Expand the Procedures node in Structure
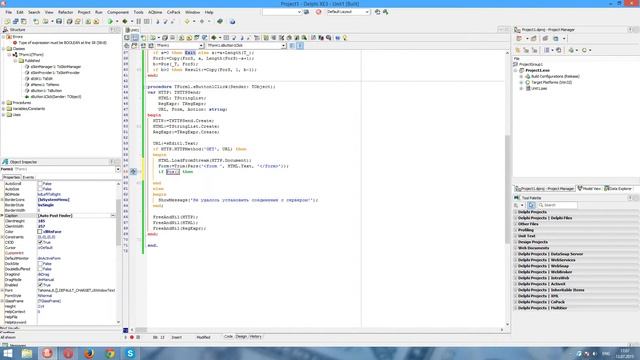This screenshot has height=360, width=640. point(4,103)
